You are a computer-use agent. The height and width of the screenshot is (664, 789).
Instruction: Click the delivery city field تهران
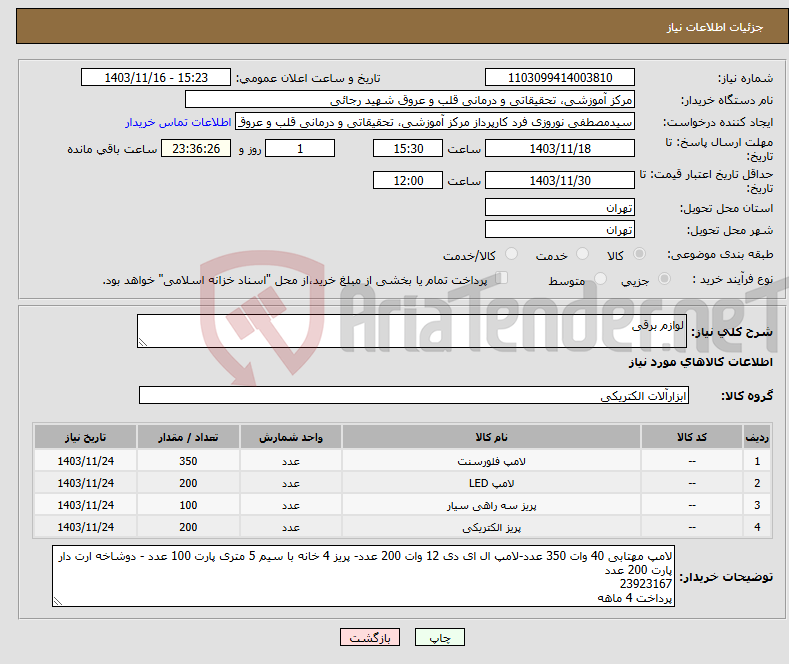560,229
